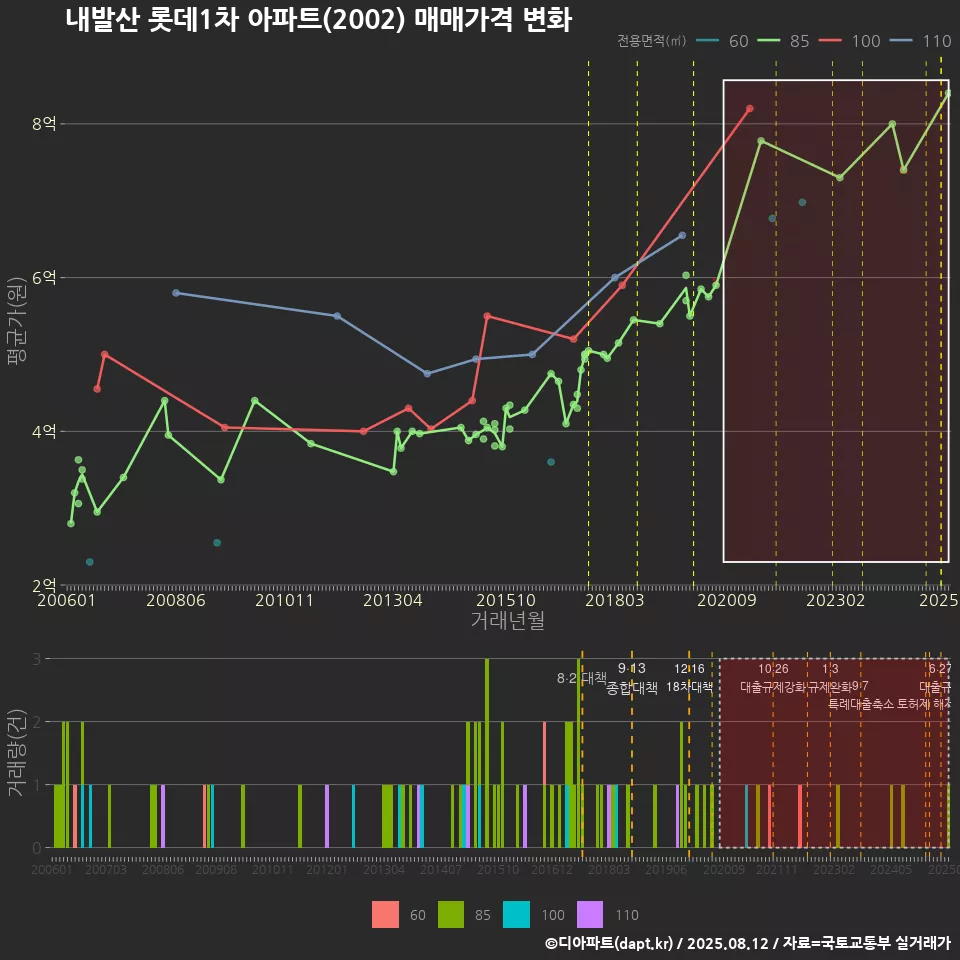Select the green 85 swatch in the bottom legend

451,915
